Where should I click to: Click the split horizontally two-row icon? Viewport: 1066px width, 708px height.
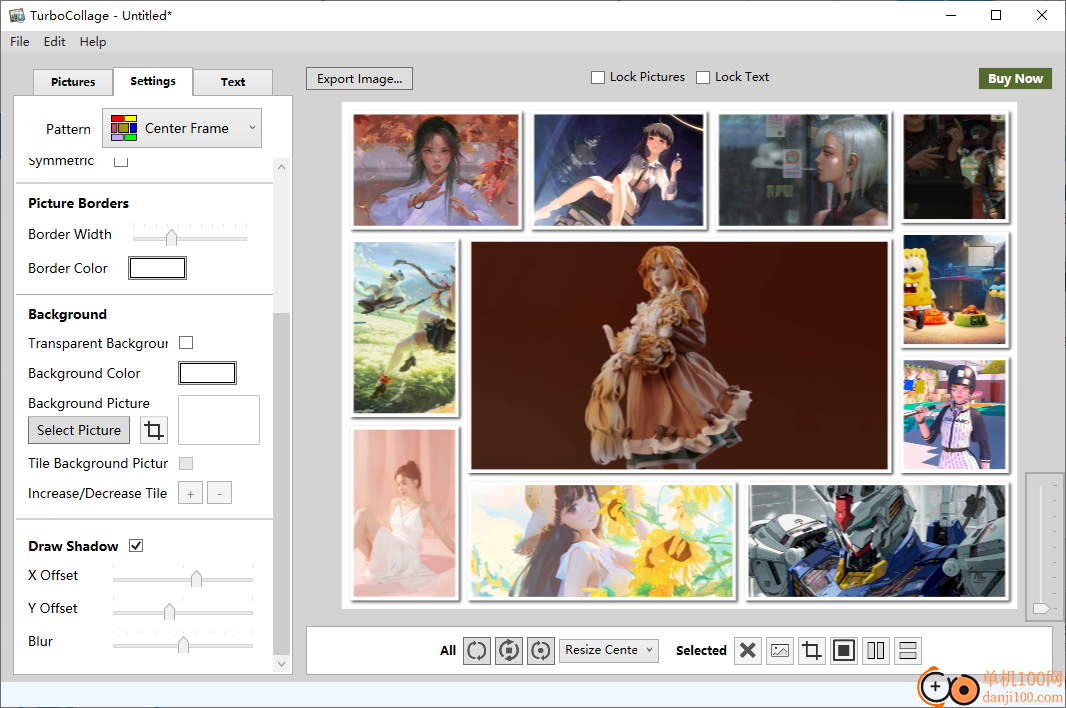pos(908,650)
